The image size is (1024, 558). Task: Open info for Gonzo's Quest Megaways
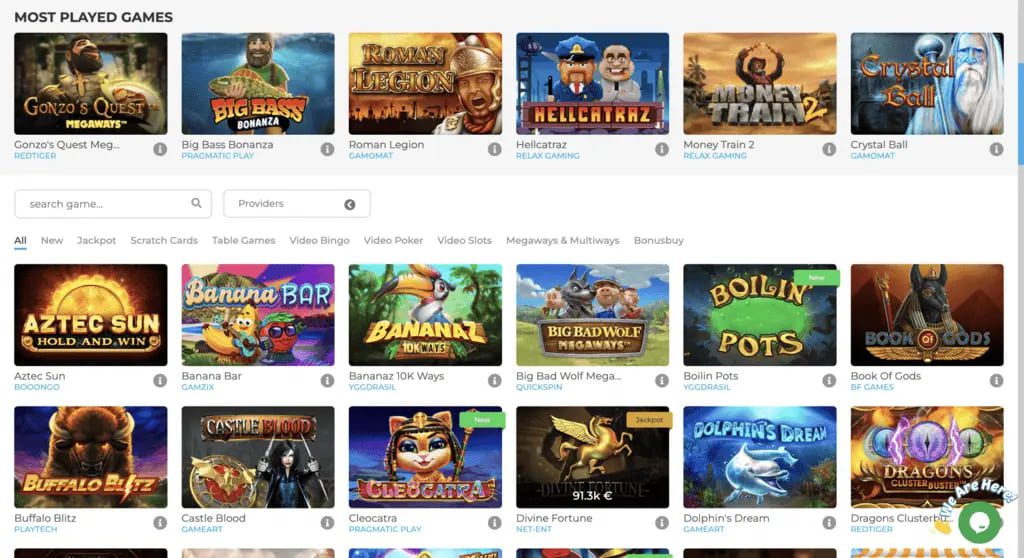click(160, 149)
